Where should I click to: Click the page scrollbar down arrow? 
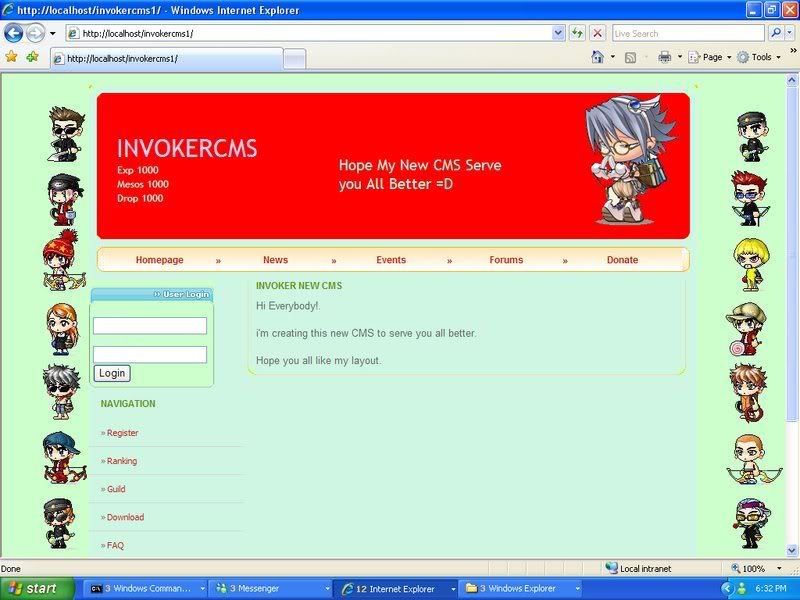(x=792, y=551)
